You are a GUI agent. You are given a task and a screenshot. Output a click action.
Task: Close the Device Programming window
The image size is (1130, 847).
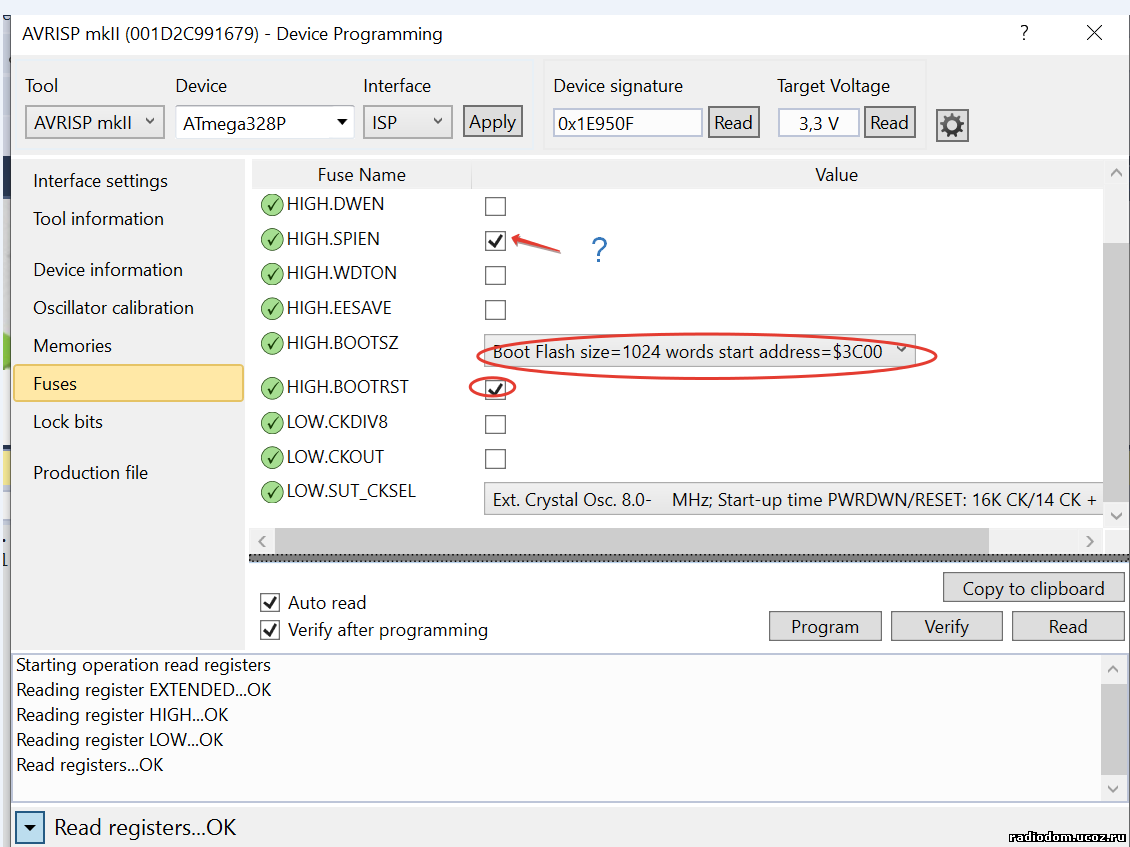tap(1095, 32)
